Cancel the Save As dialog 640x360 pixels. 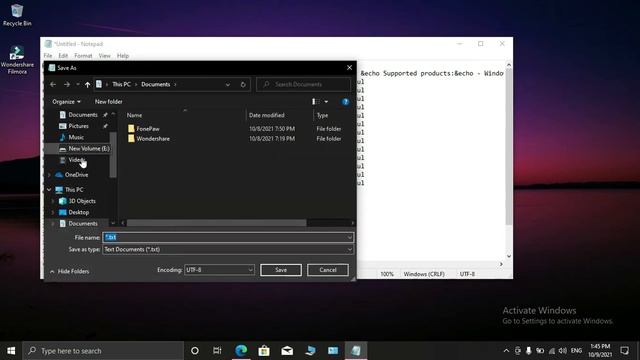[x=328, y=270]
